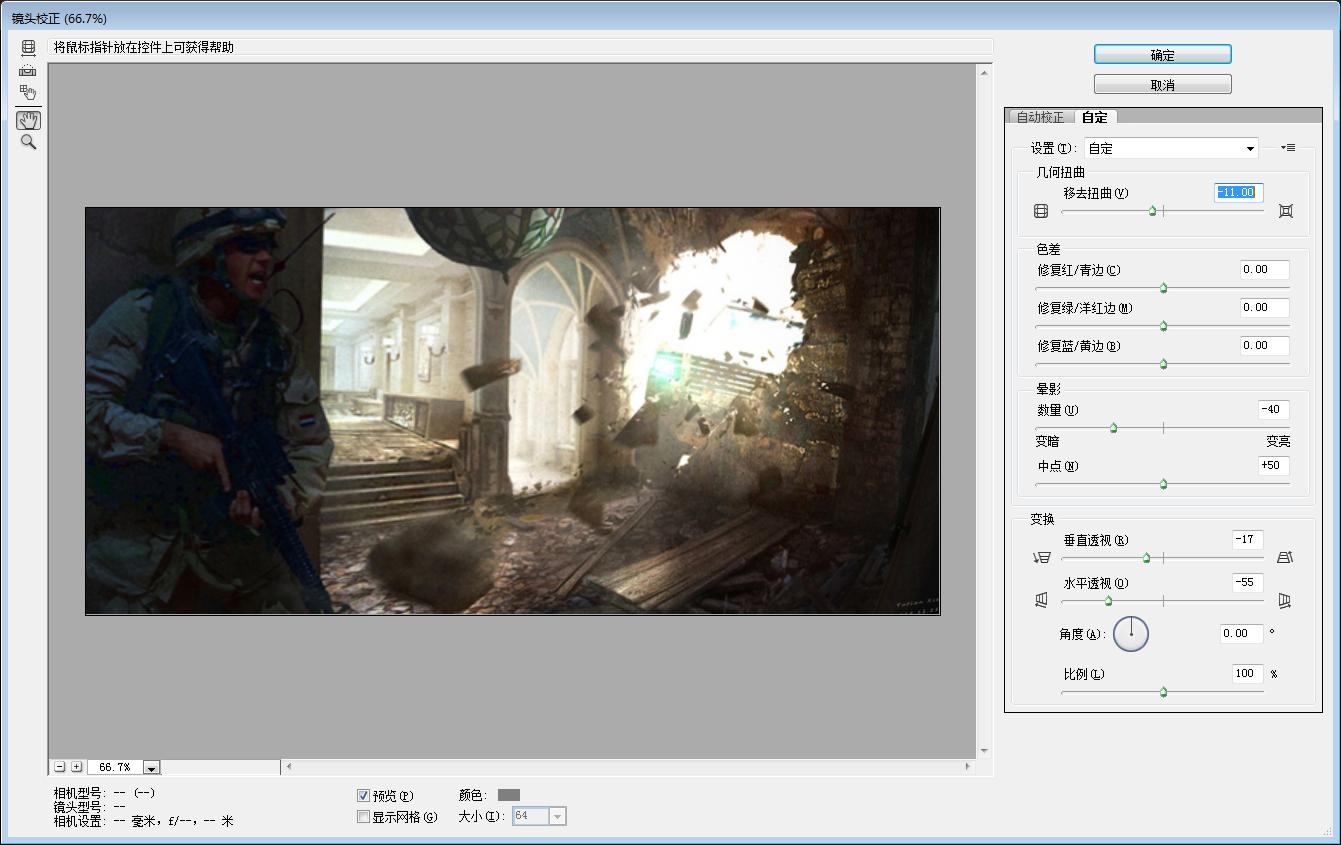Image resolution: width=1341 pixels, height=845 pixels.
Task: Click the 水平透视 slider handle
Action: pos(1108,601)
